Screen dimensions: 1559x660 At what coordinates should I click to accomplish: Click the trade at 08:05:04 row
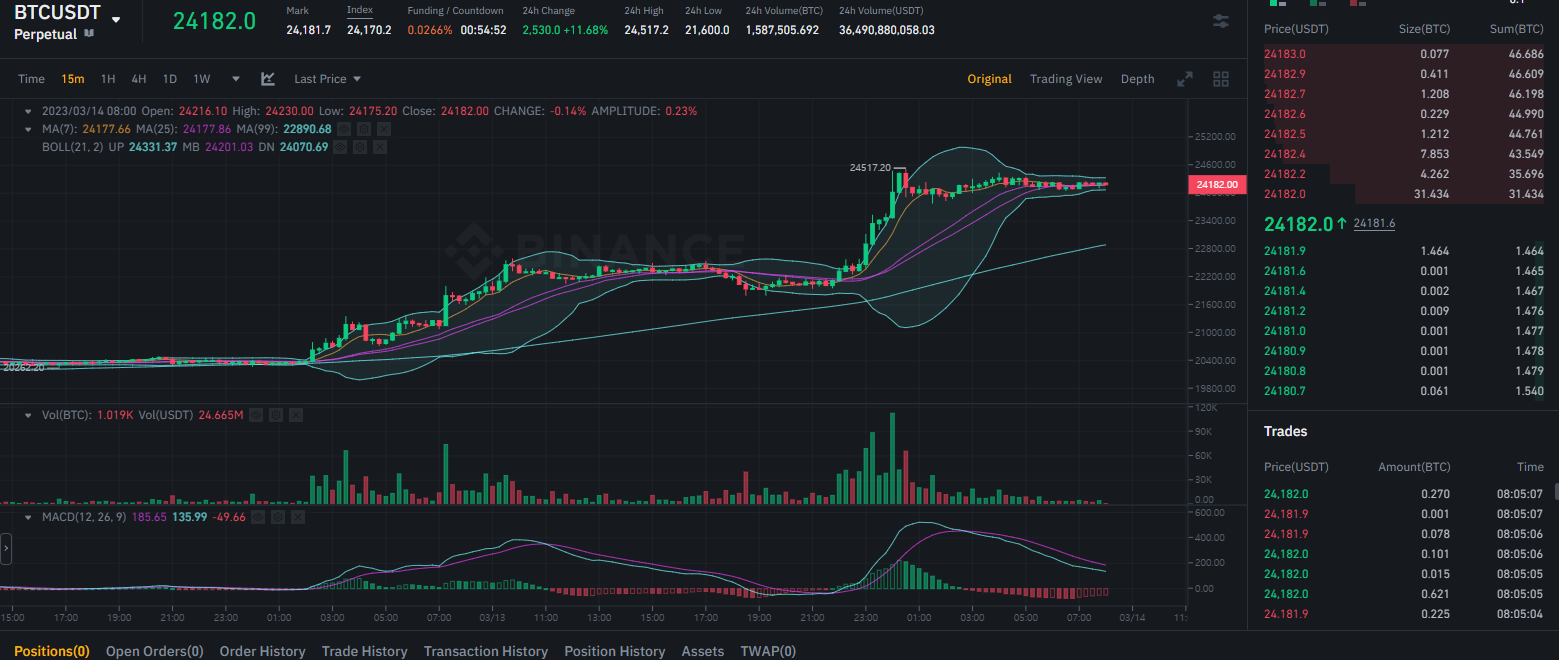click(x=1403, y=614)
